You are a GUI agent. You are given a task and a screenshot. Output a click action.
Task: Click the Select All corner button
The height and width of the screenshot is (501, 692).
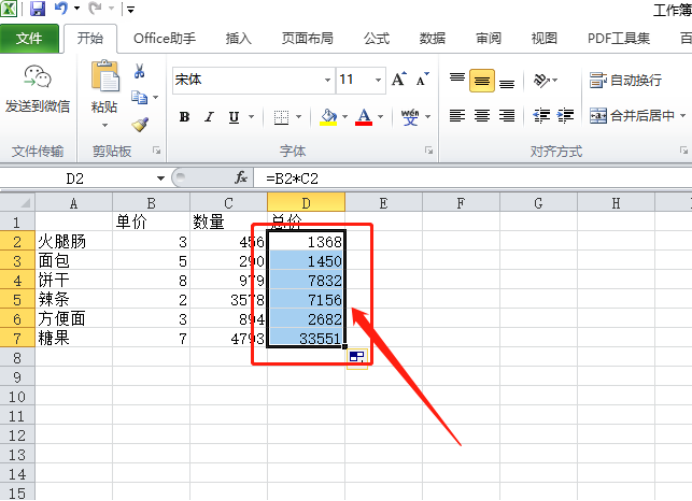(18, 203)
